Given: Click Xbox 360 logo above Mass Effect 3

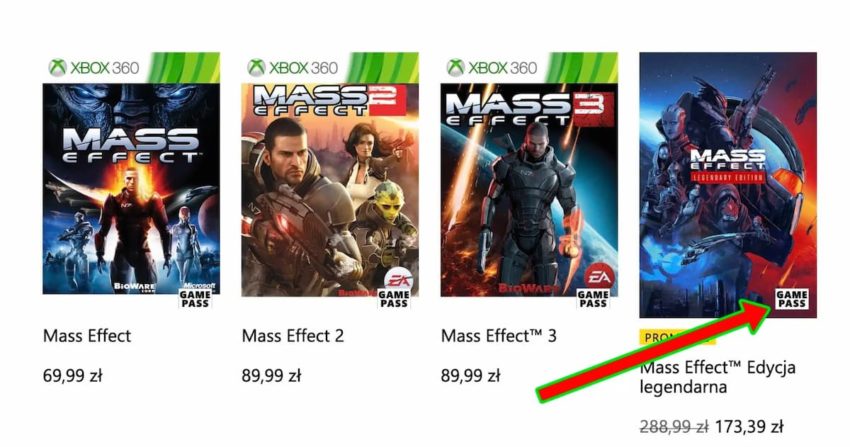Looking at the screenshot, I should (x=491, y=68).
